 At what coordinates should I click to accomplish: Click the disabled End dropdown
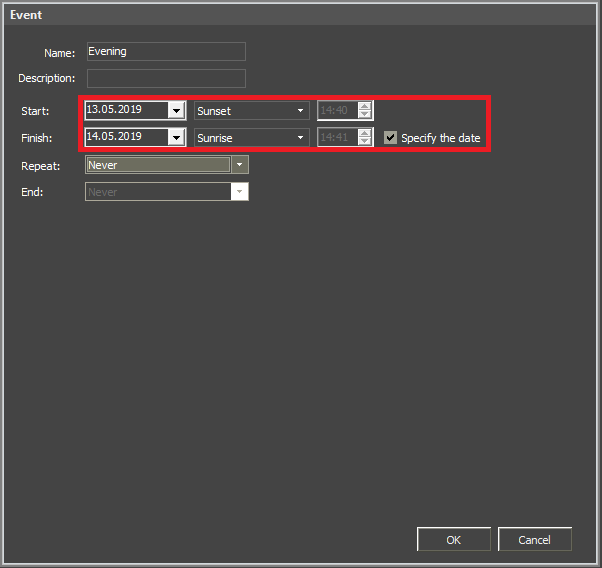(166, 192)
